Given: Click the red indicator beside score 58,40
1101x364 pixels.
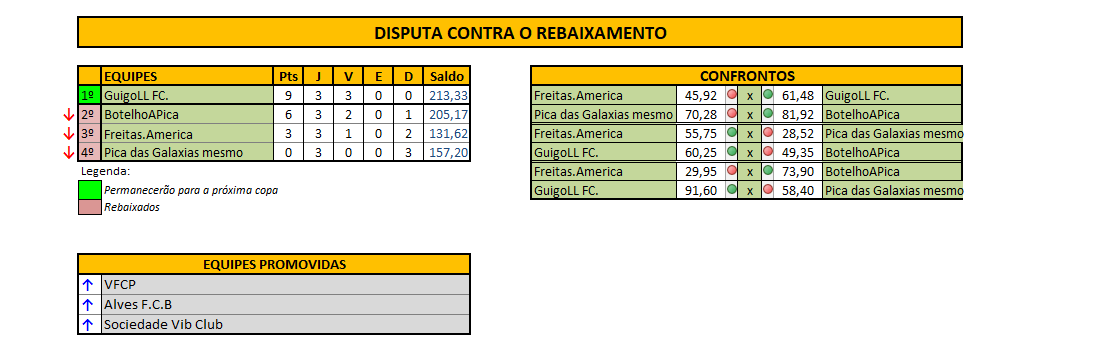Looking at the screenshot, I should point(767,190).
